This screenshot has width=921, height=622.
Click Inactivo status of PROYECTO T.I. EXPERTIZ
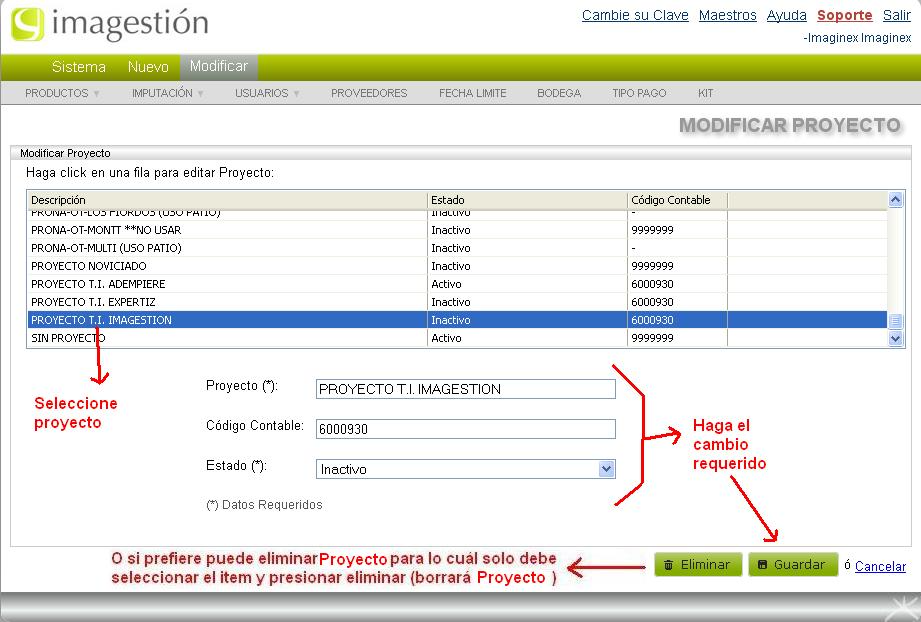click(451, 302)
